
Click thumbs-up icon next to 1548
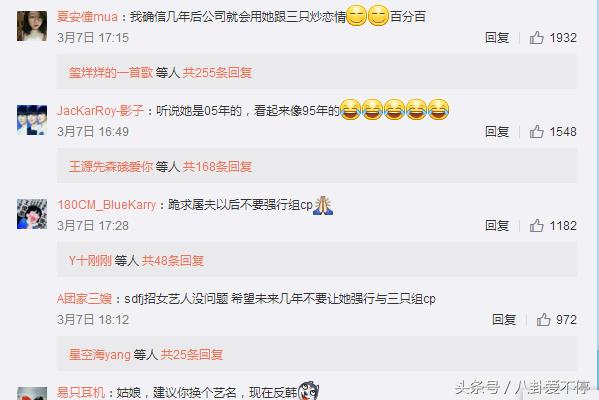pyautogui.click(x=536, y=131)
